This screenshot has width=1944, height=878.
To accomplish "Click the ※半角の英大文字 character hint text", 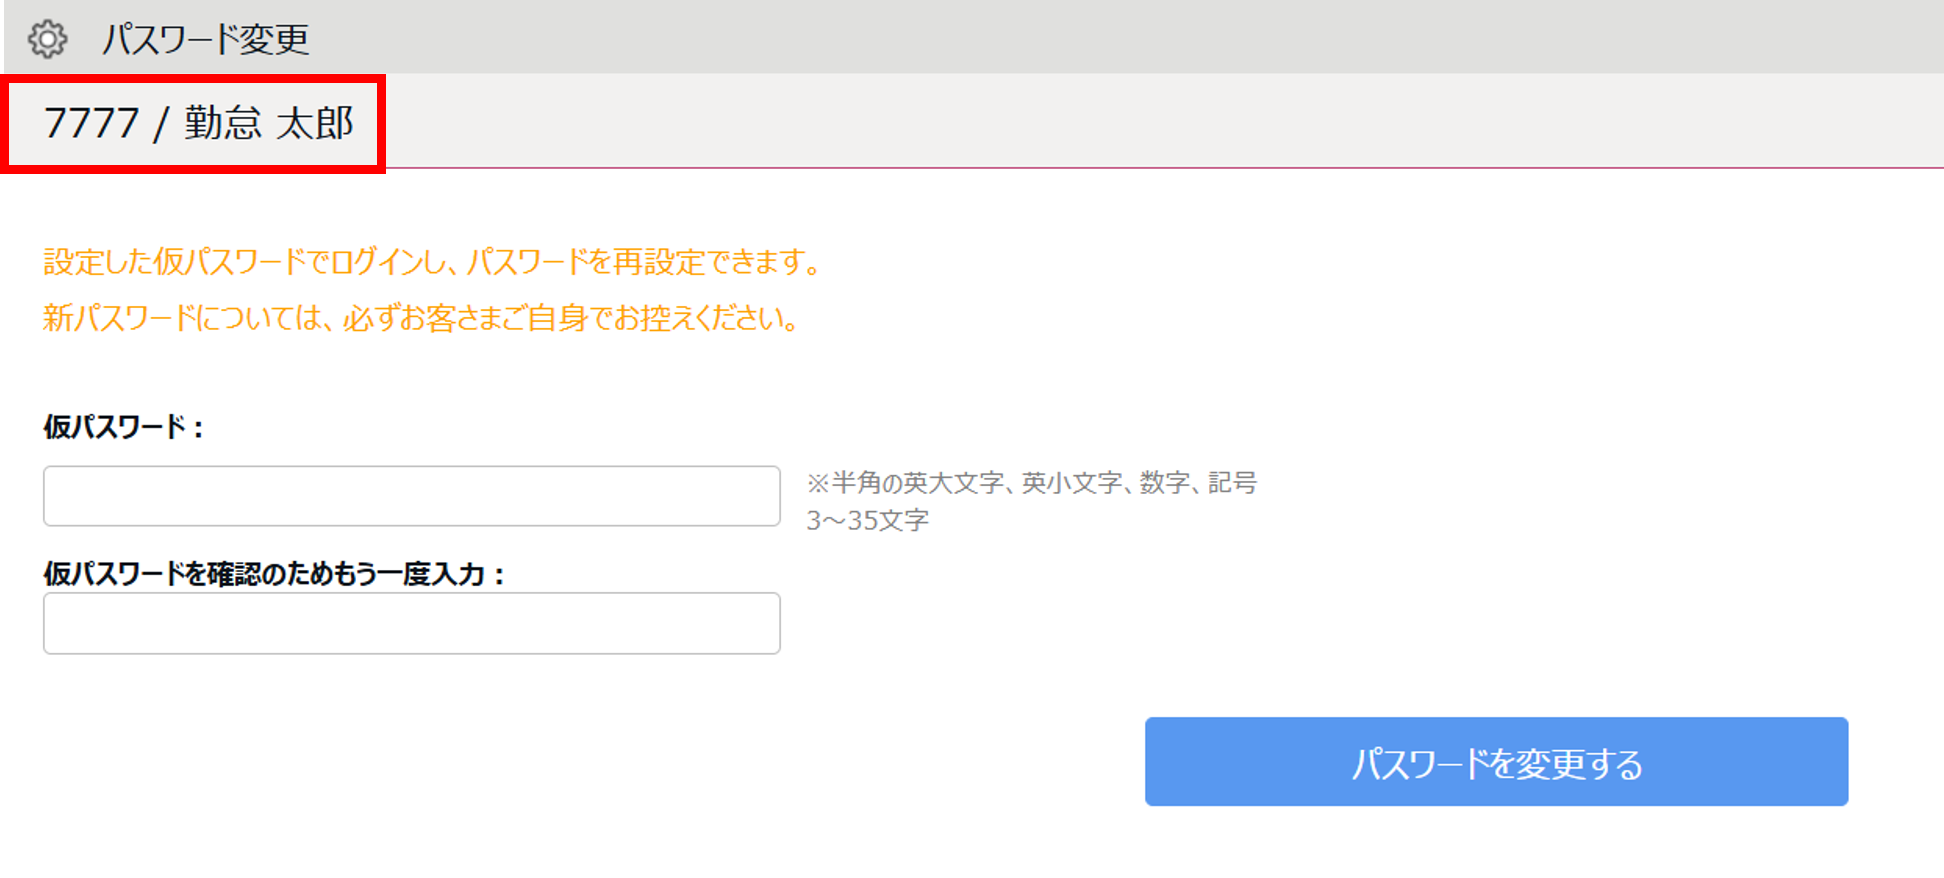I will [1031, 483].
